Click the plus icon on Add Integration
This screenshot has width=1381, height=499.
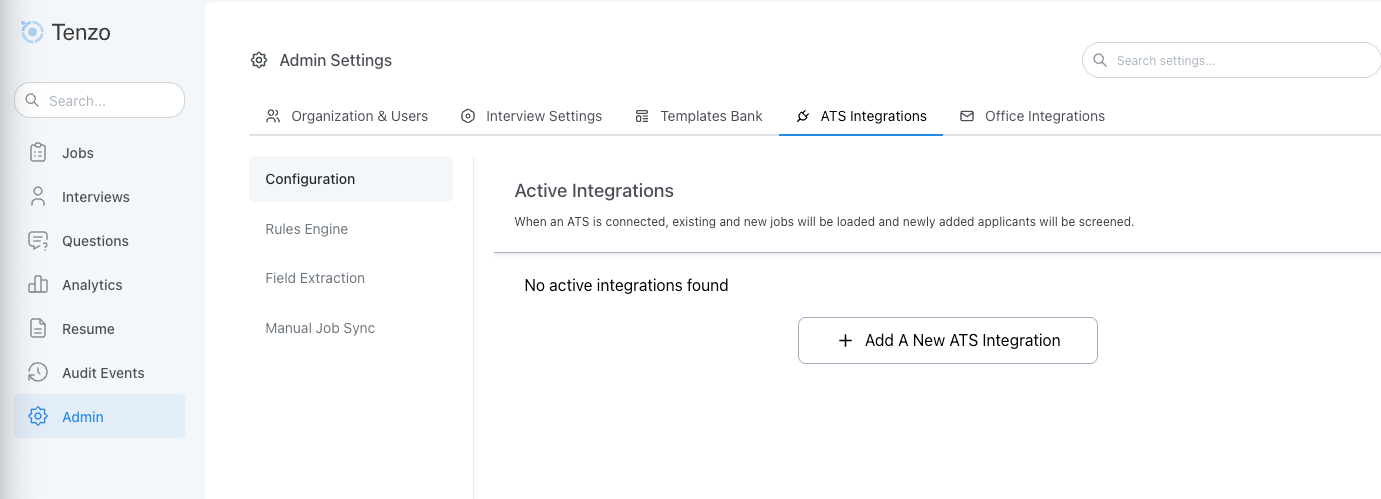coord(845,340)
